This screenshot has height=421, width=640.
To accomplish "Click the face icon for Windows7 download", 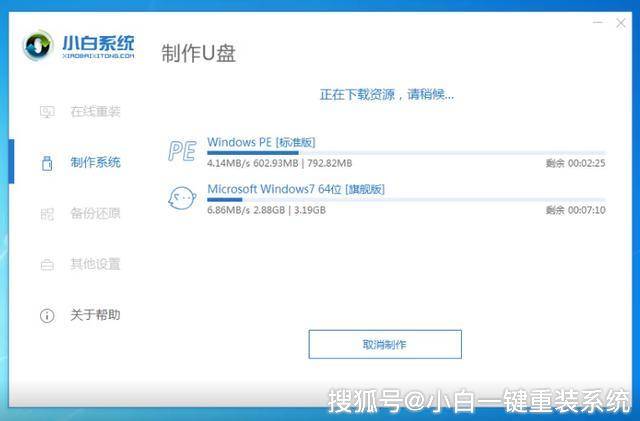I will 182,198.
